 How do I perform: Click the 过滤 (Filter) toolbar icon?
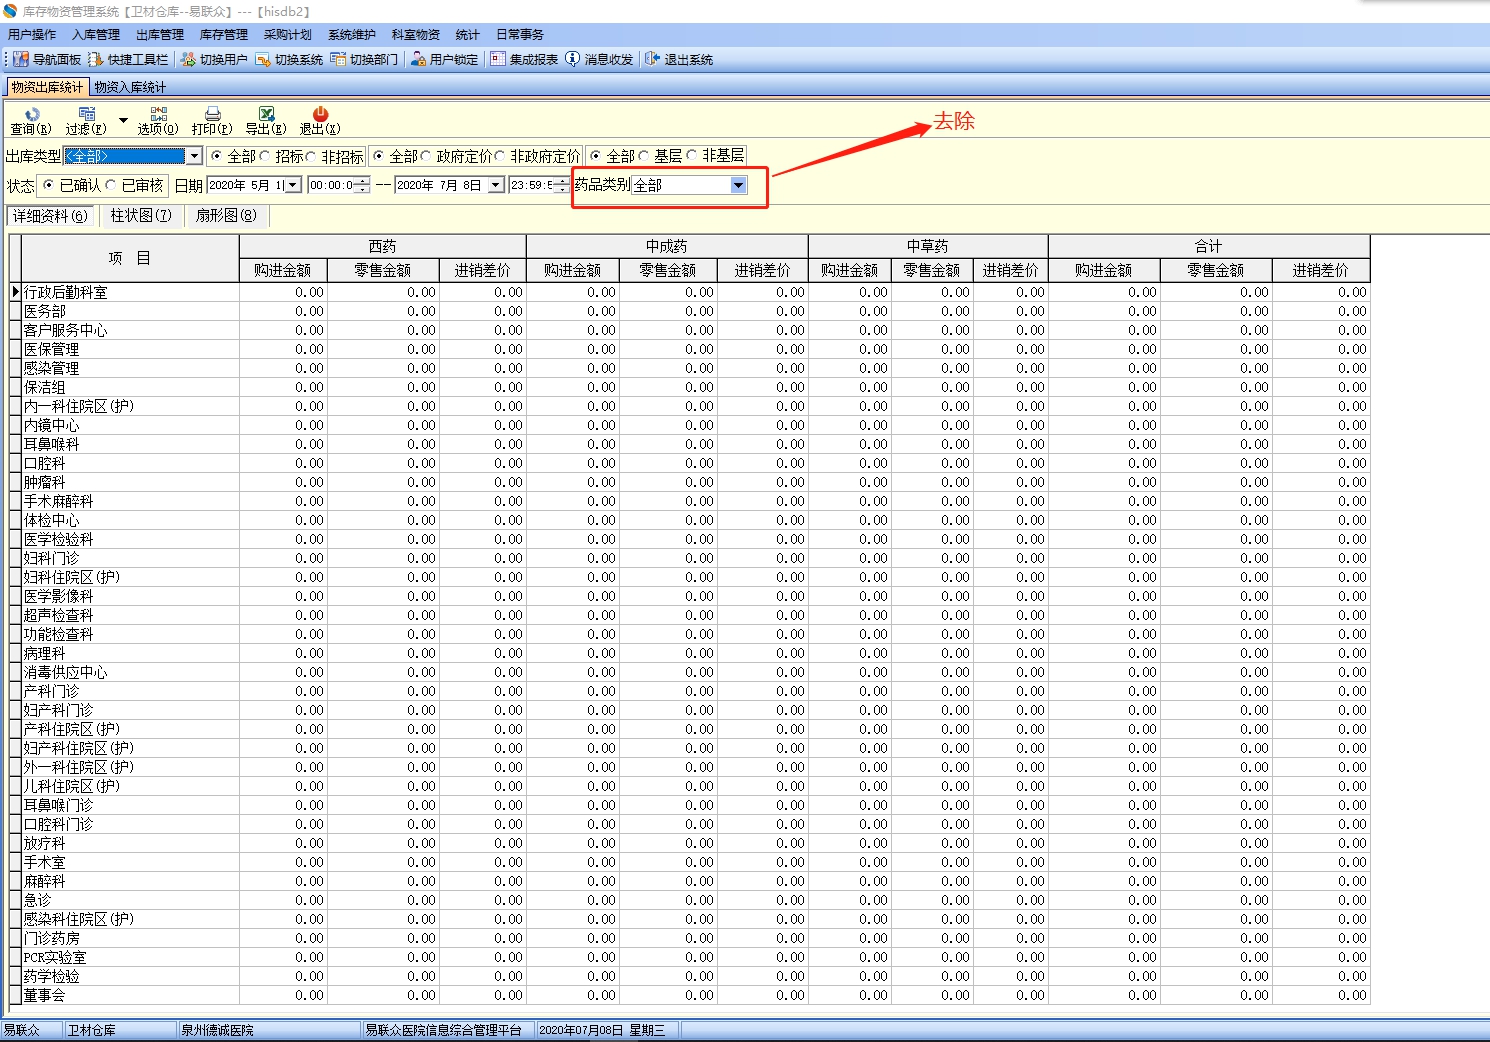point(86,115)
